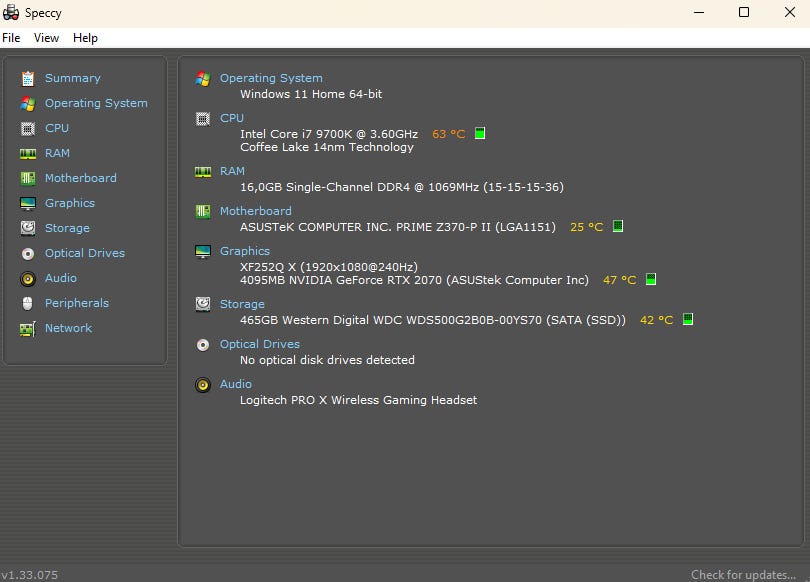The width and height of the screenshot is (810, 582).
Task: Open Peripherals section from sidebar
Action: click(77, 303)
